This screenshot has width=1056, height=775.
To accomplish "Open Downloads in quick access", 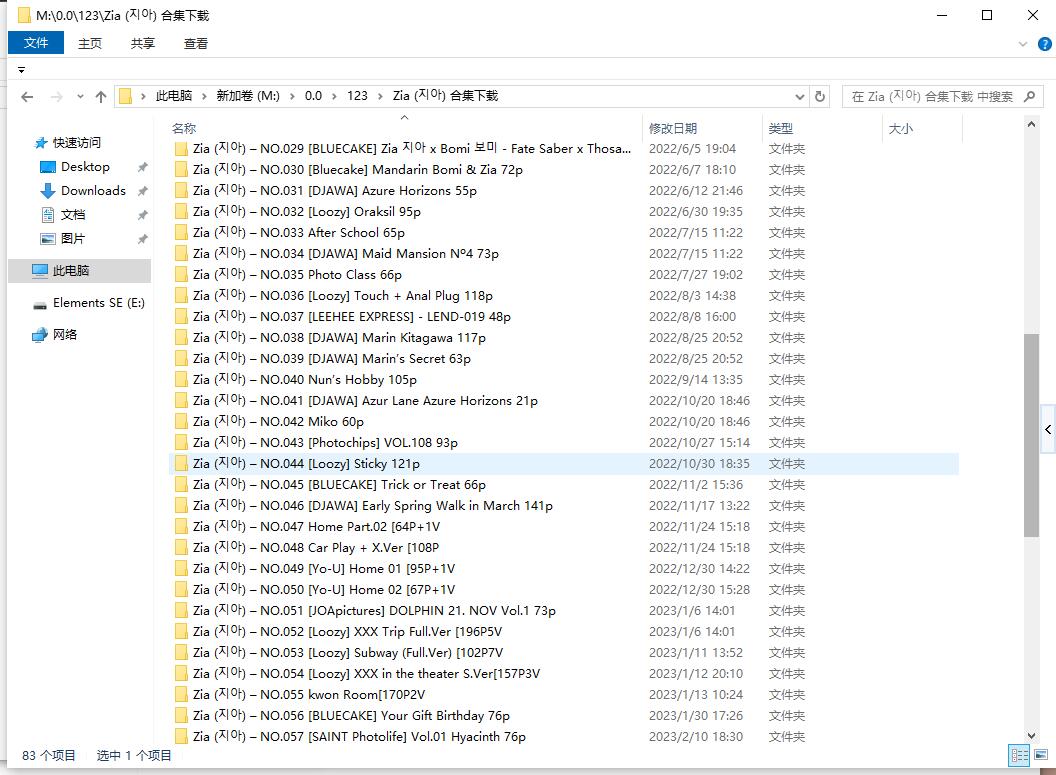I will [x=93, y=191].
